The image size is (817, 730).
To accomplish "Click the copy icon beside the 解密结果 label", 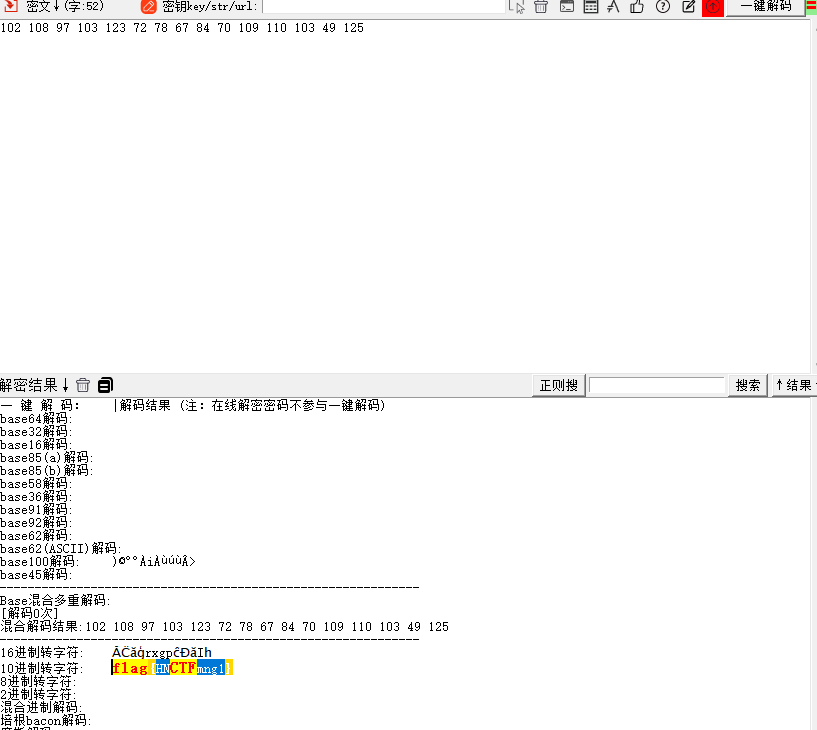I will coord(104,384).
